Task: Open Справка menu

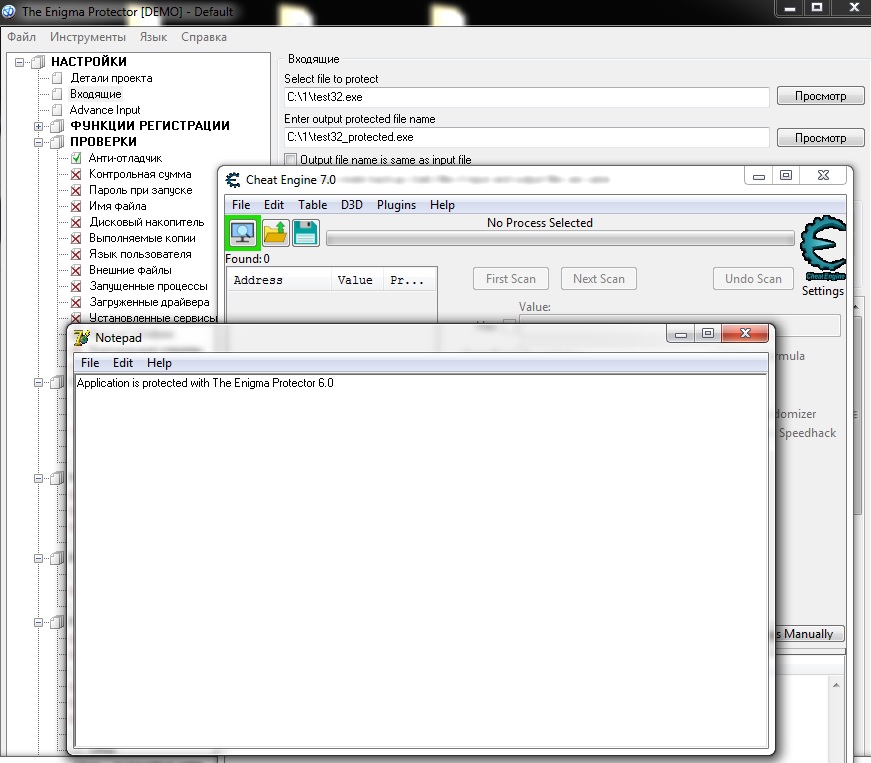Action: (204, 37)
